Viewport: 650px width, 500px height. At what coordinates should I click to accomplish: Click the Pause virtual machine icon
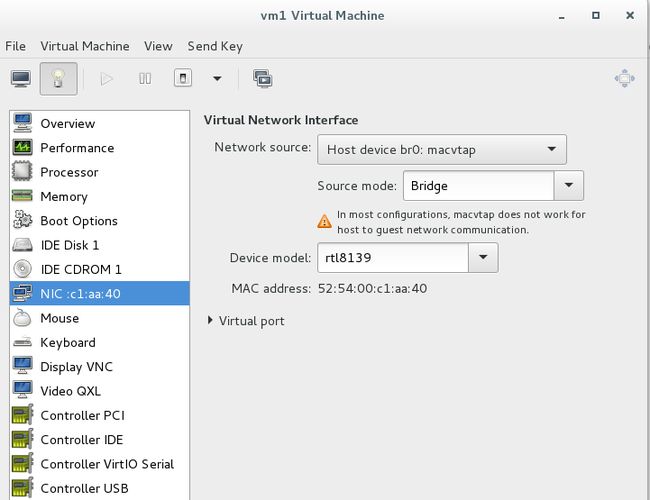(145, 78)
